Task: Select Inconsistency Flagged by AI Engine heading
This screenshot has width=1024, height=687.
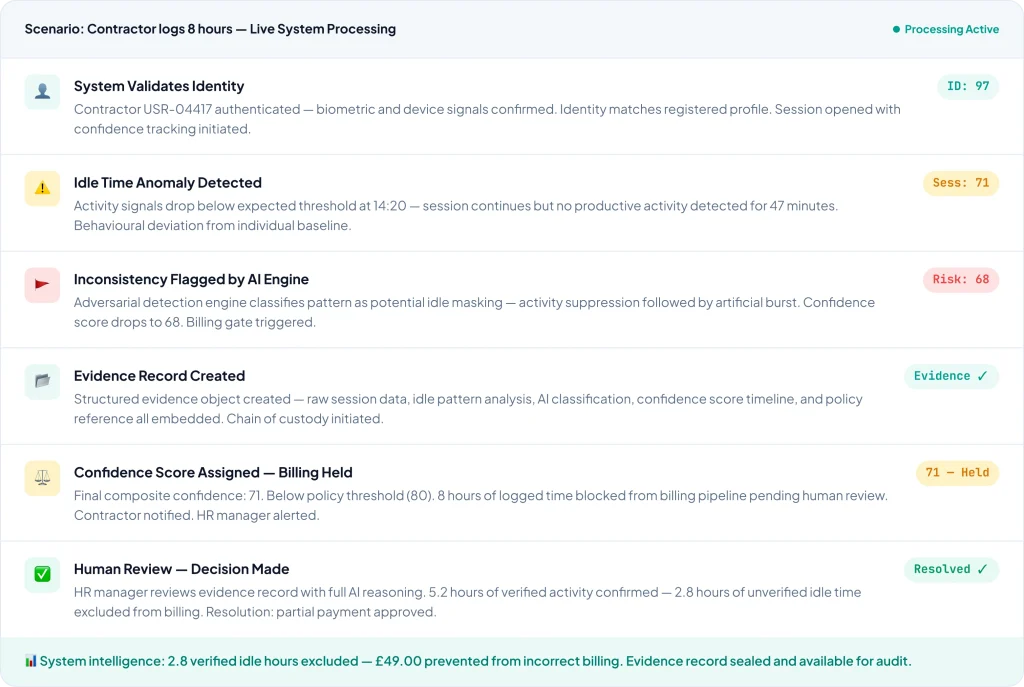Action: pos(191,279)
